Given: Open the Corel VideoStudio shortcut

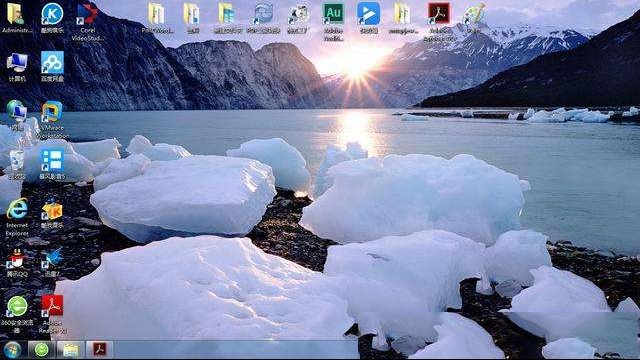Looking at the screenshot, I should tap(87, 22).
